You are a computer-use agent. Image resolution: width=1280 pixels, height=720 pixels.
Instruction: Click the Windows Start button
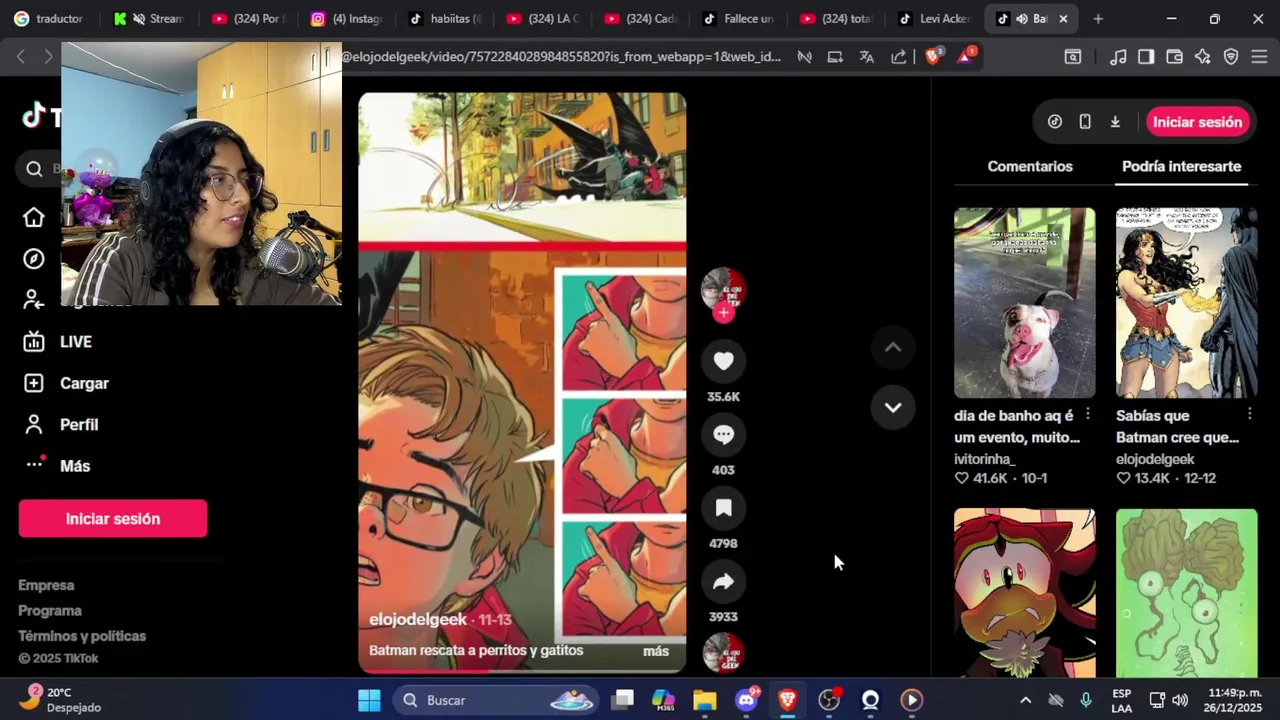click(x=369, y=700)
